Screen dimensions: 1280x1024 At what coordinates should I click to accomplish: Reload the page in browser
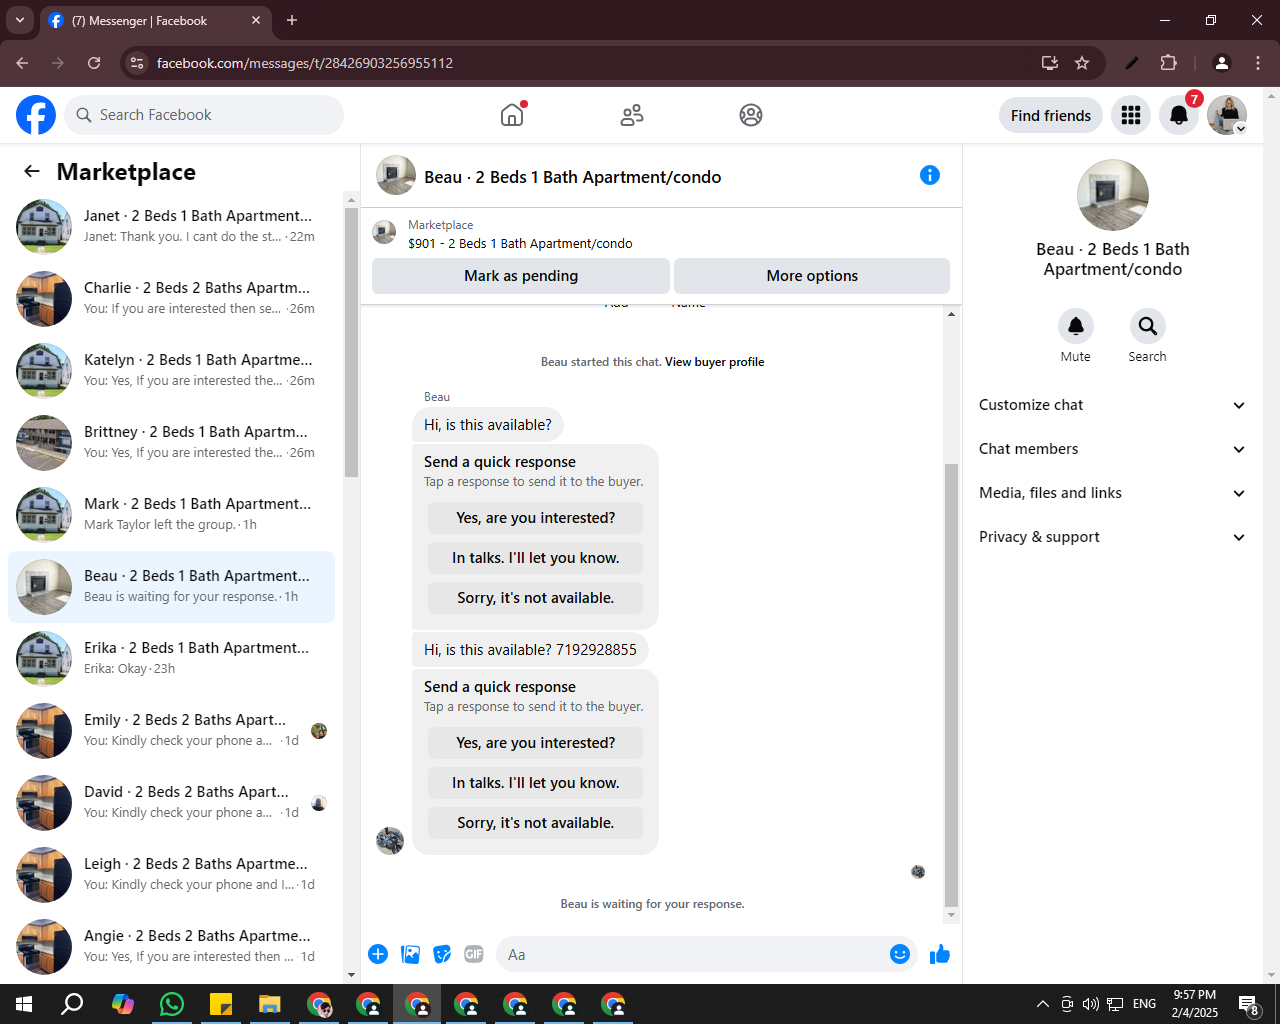click(x=94, y=63)
